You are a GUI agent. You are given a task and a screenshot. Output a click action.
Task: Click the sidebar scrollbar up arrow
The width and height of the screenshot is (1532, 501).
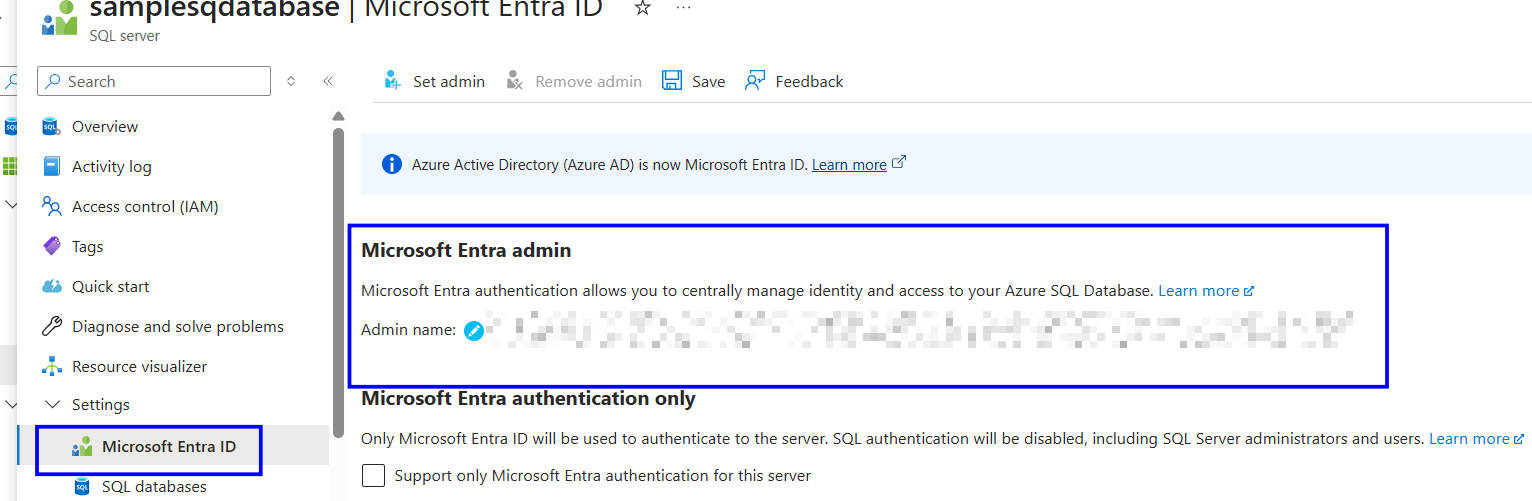[338, 116]
